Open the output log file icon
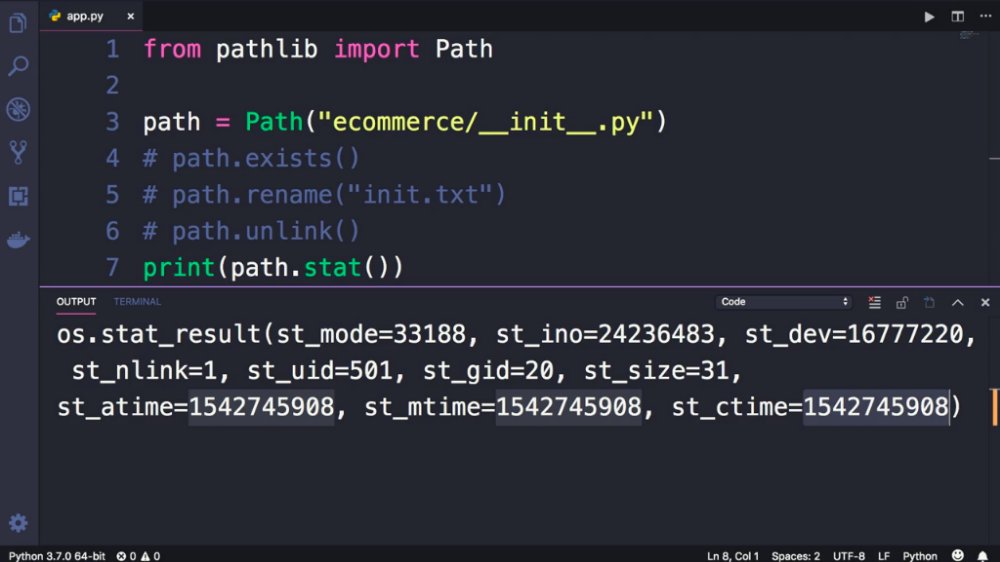The image size is (1000, 562). (929, 302)
